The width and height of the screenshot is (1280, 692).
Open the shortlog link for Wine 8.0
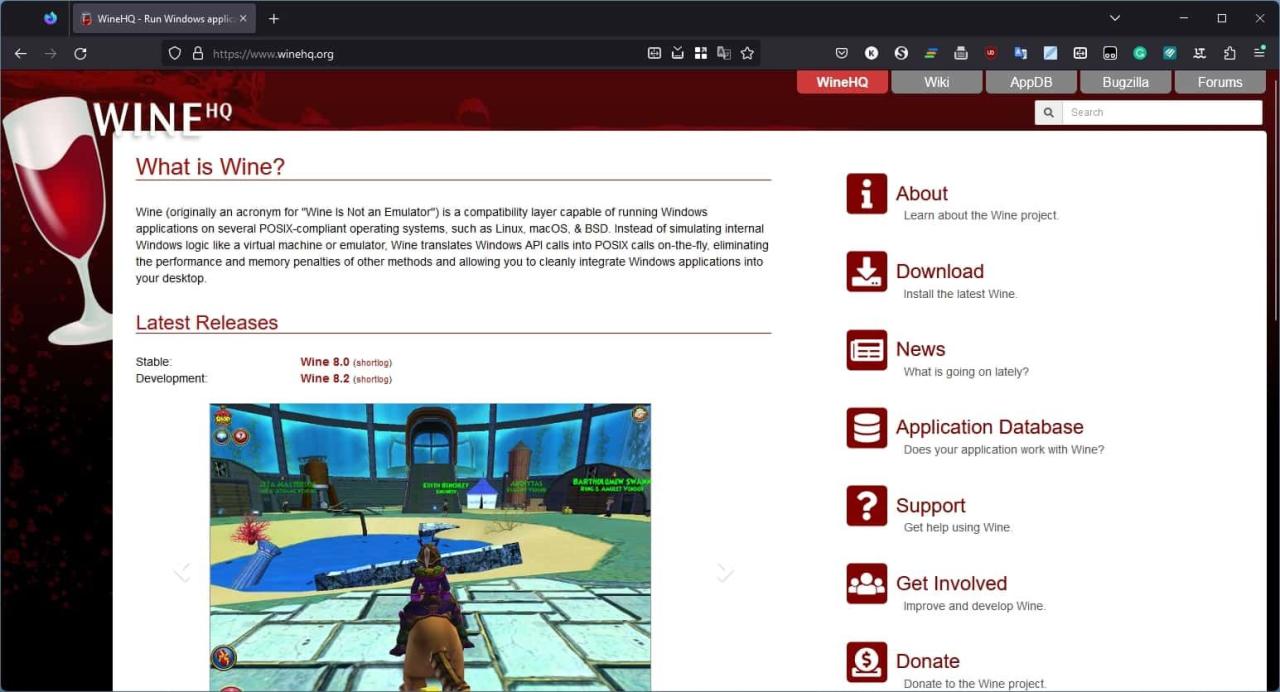373,363
